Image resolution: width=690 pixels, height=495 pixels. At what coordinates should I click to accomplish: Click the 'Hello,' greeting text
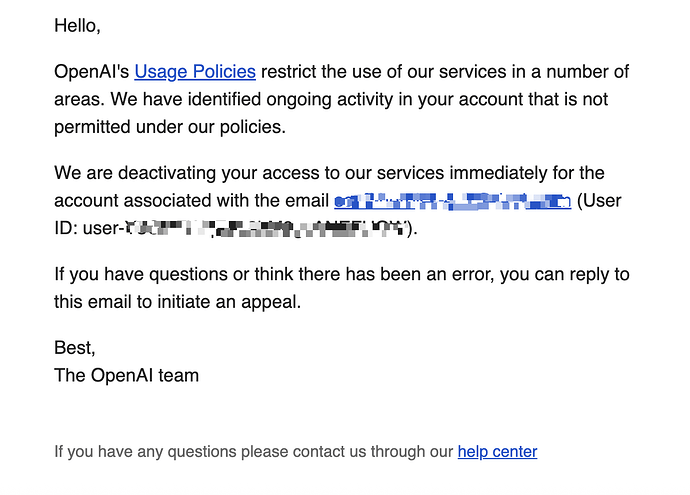coord(77,26)
